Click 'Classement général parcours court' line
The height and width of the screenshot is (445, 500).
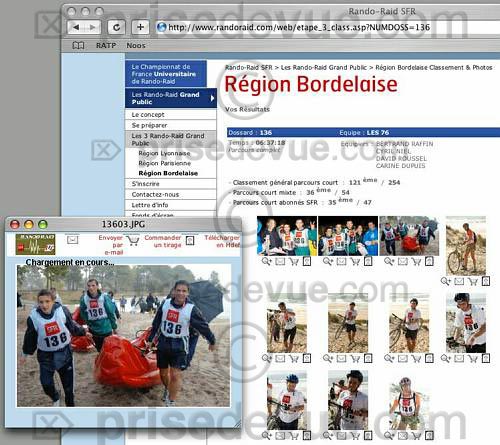314,182
